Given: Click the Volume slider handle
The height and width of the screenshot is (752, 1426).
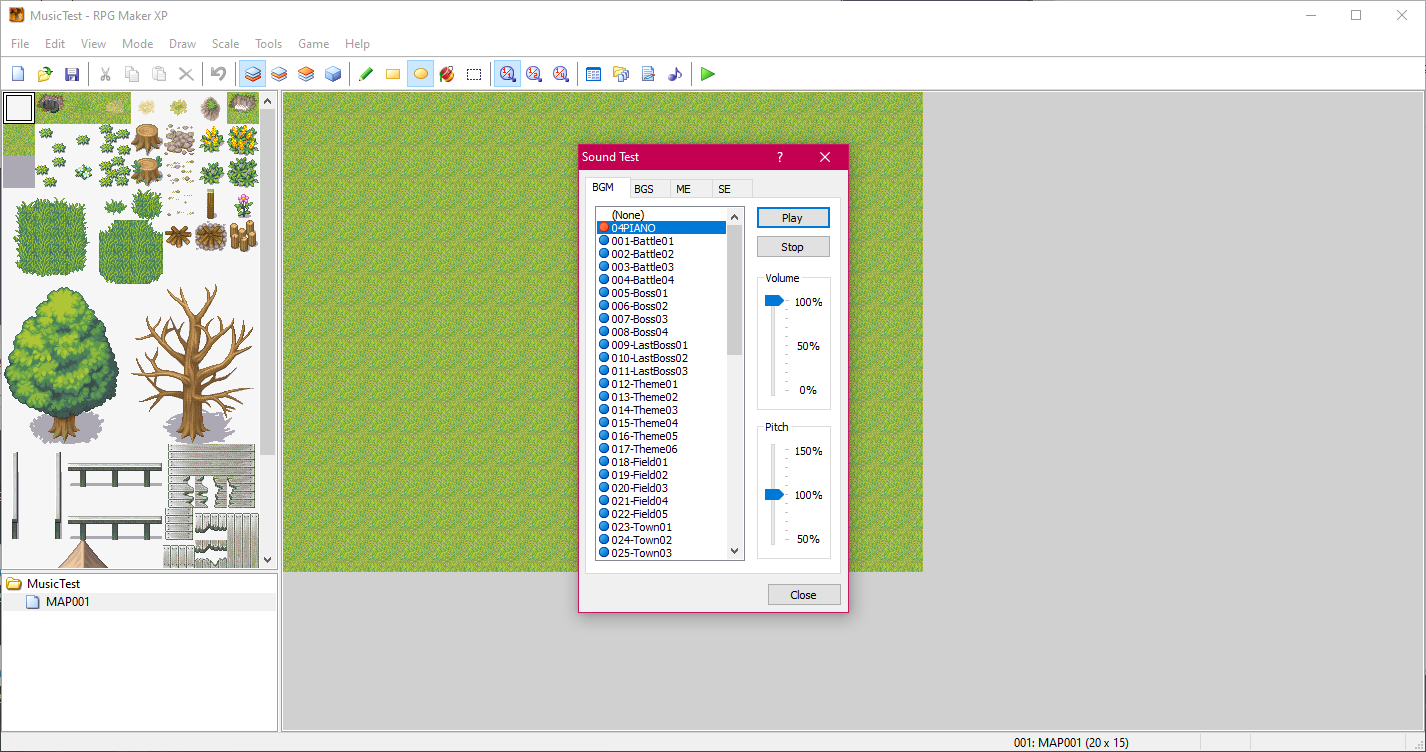Looking at the screenshot, I should coord(774,301).
